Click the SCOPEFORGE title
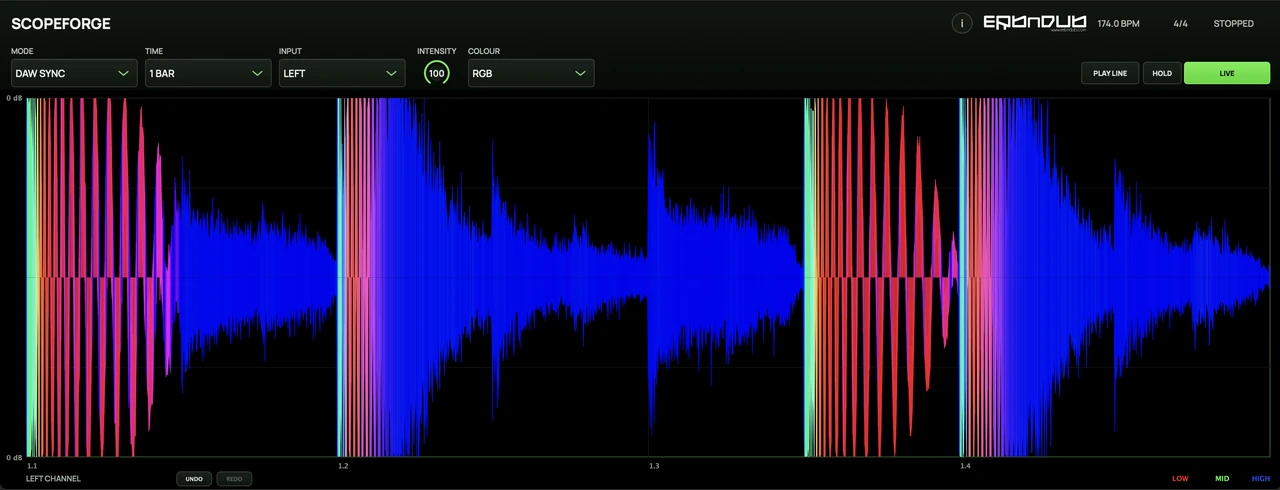The width and height of the screenshot is (1280, 490). tap(61, 23)
